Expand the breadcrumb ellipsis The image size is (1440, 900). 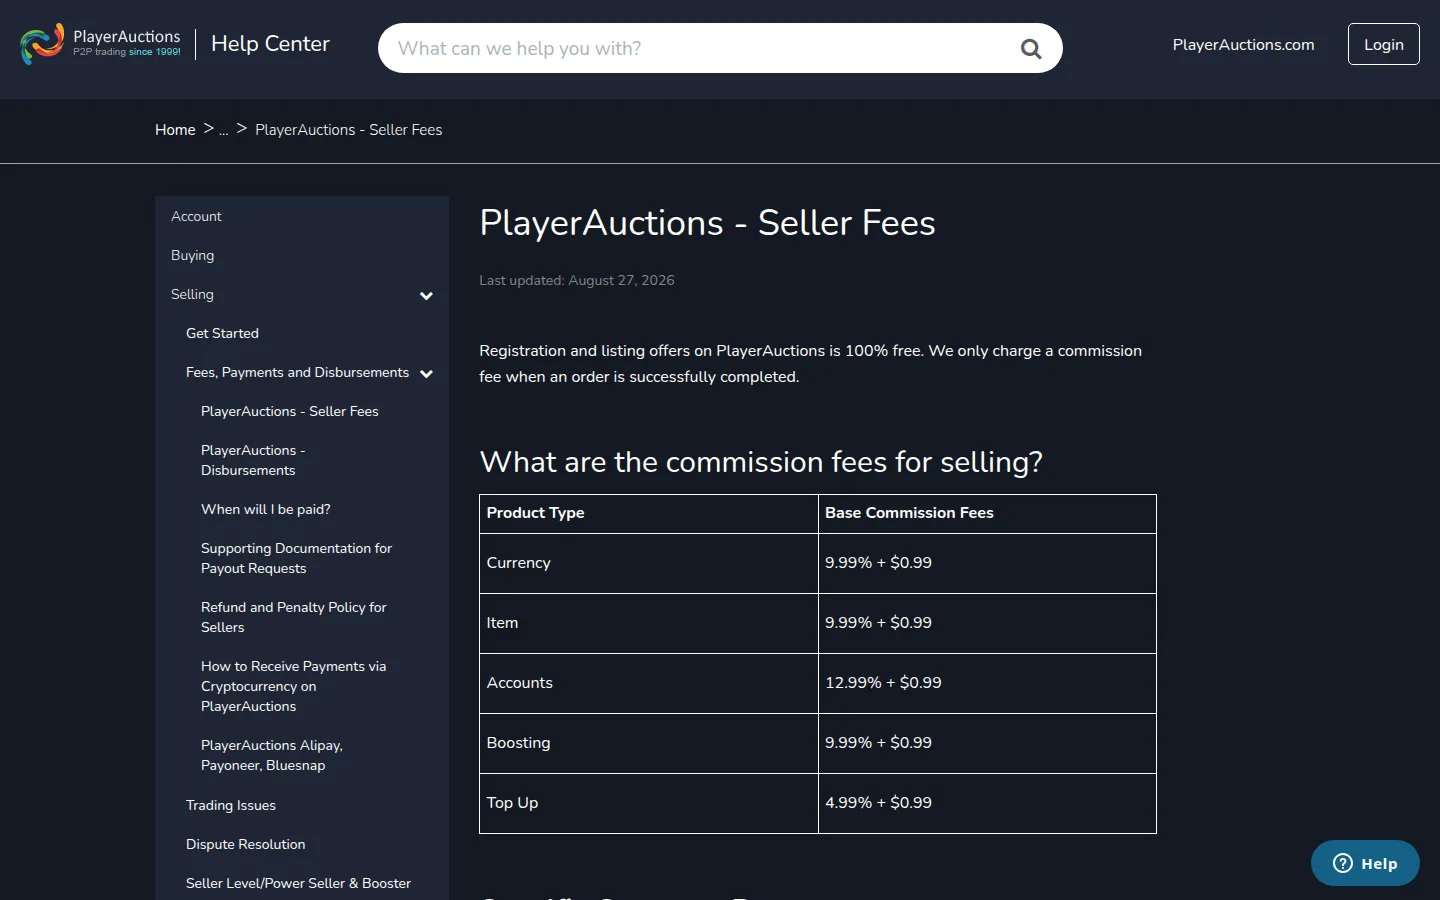224,130
